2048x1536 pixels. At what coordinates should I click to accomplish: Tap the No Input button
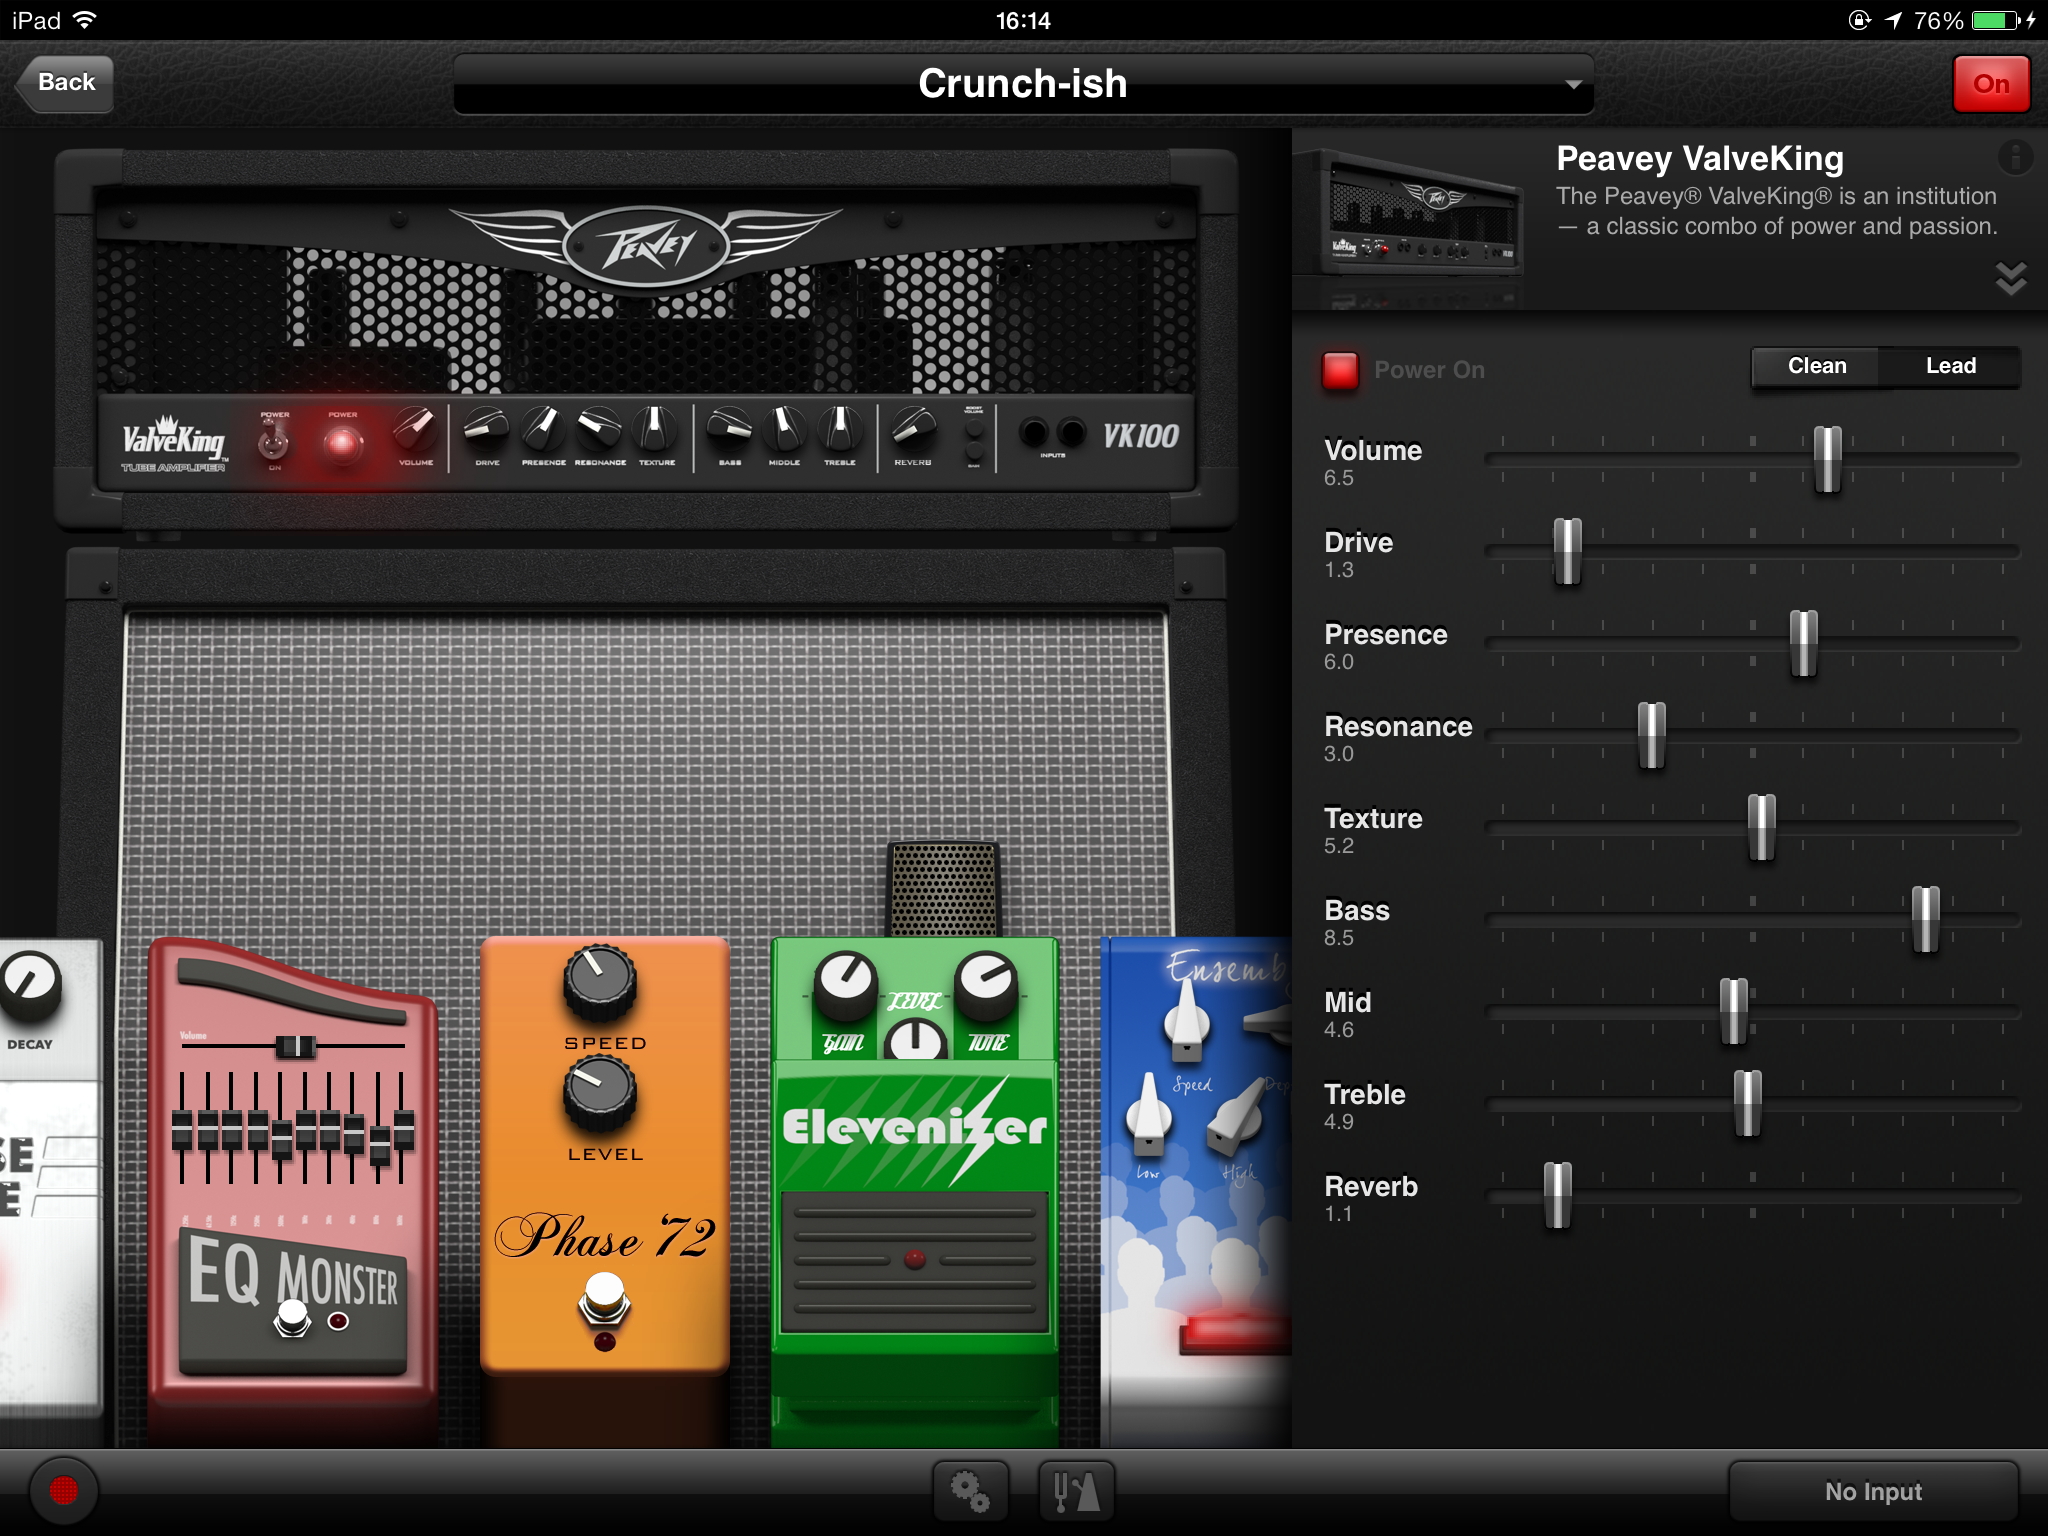tap(1873, 1491)
